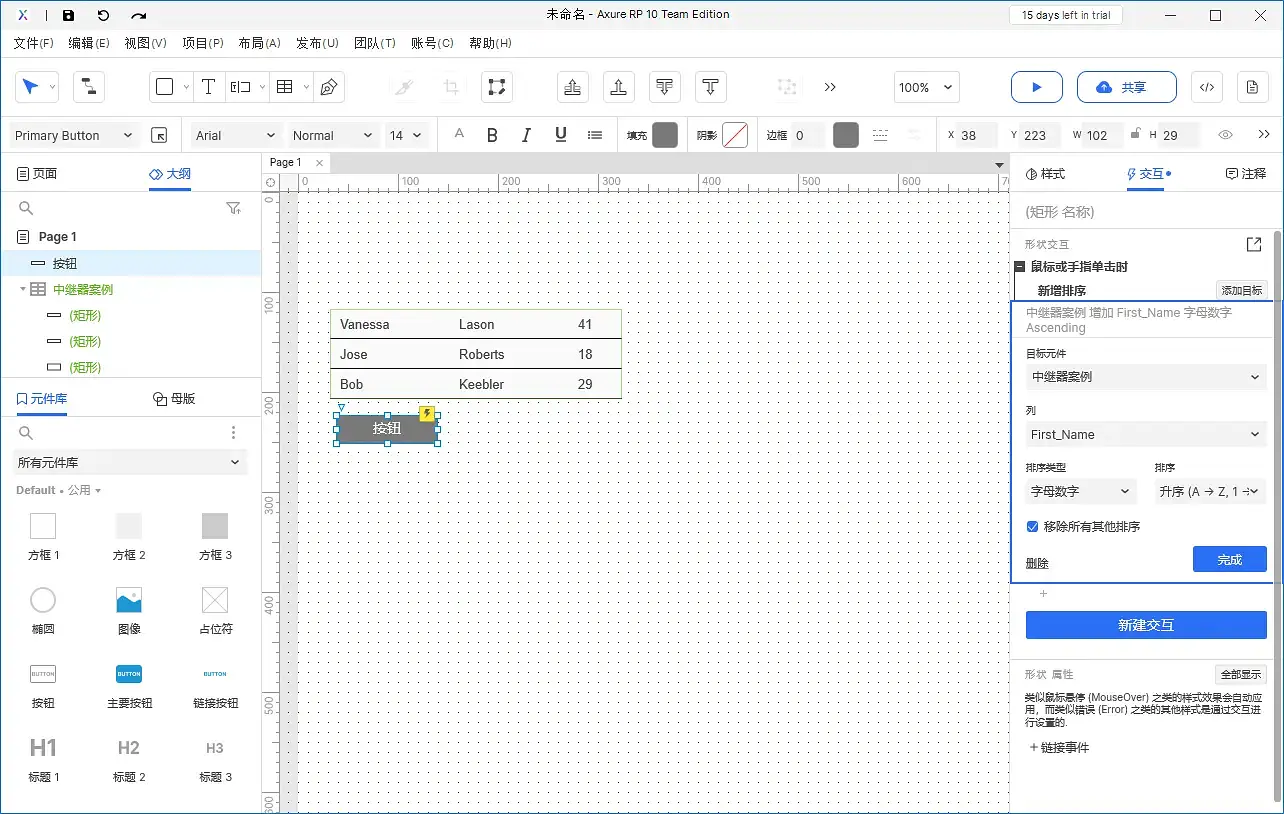
Task: Select 中继器案例 in the outline tree
Action: pos(83,290)
